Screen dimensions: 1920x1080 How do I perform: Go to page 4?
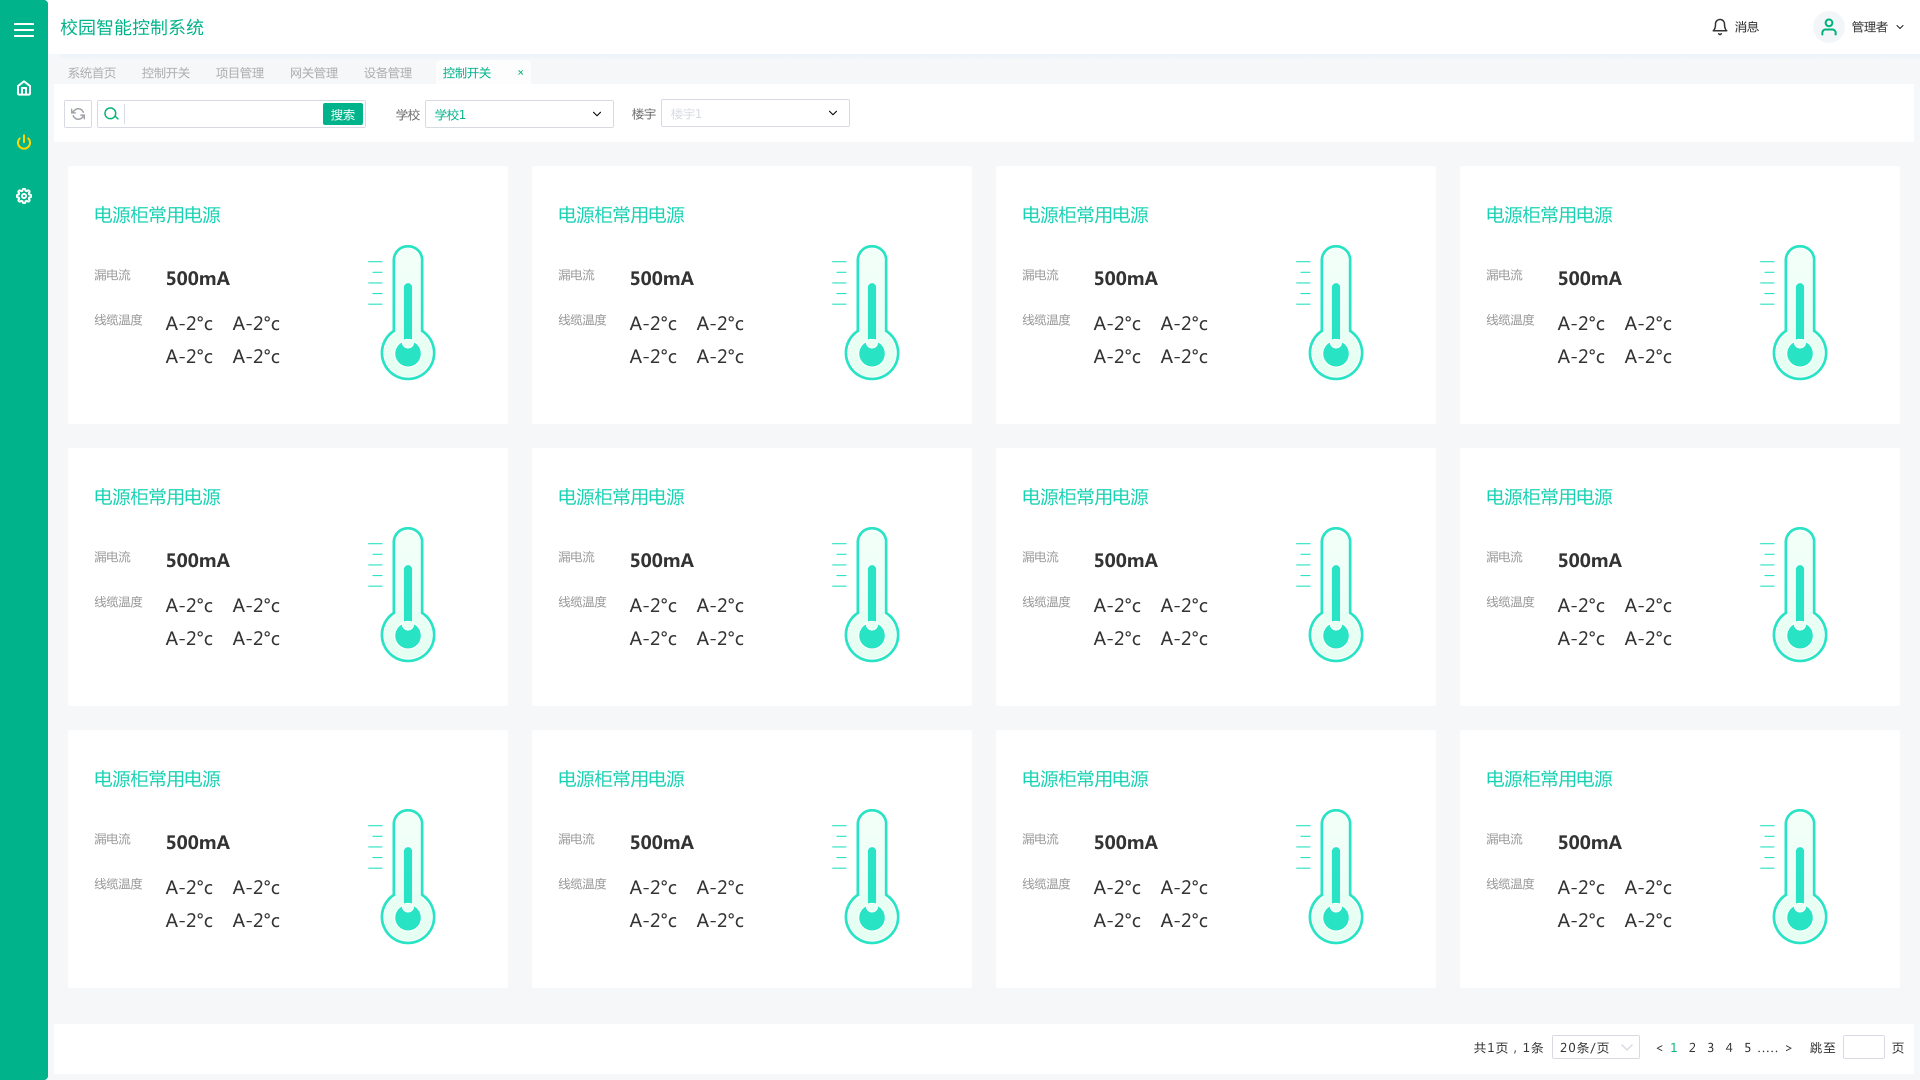point(1729,1048)
